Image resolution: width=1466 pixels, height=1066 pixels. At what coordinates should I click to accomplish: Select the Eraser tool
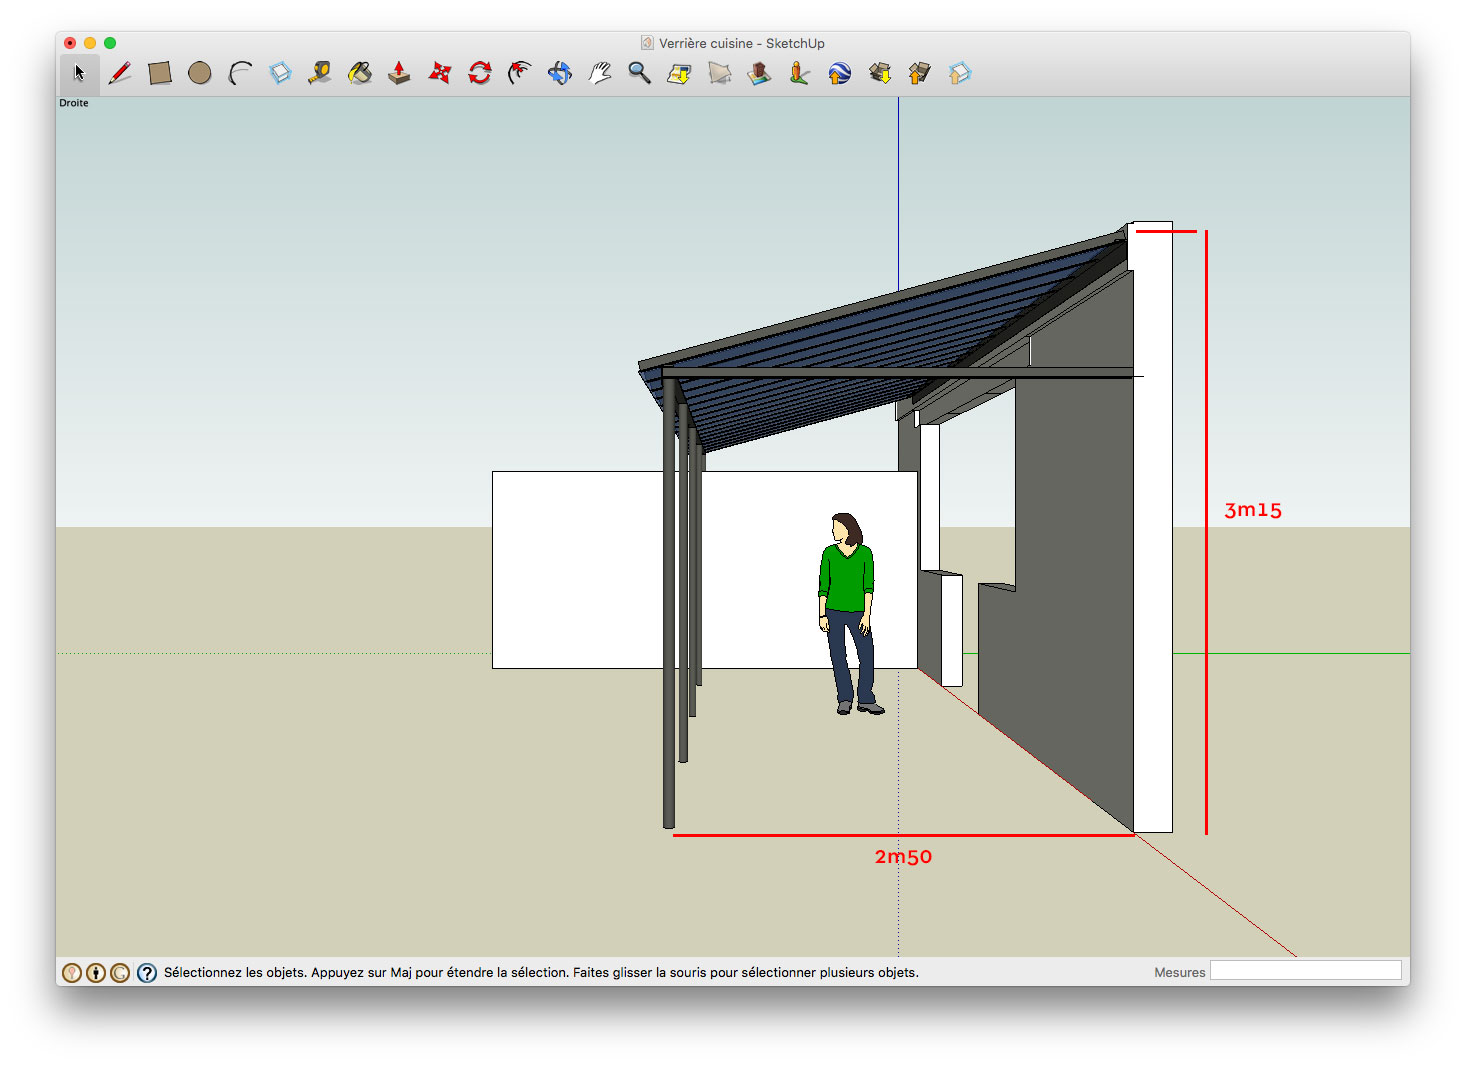[x=280, y=73]
